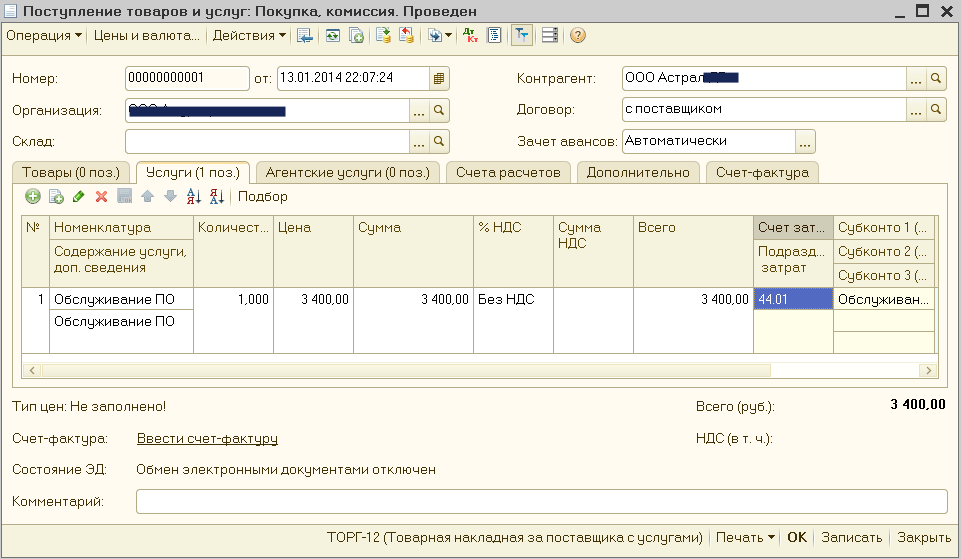The width and height of the screenshot is (961, 559).
Task: Switch to the Товары (0 поз.) tab
Action: [70, 172]
